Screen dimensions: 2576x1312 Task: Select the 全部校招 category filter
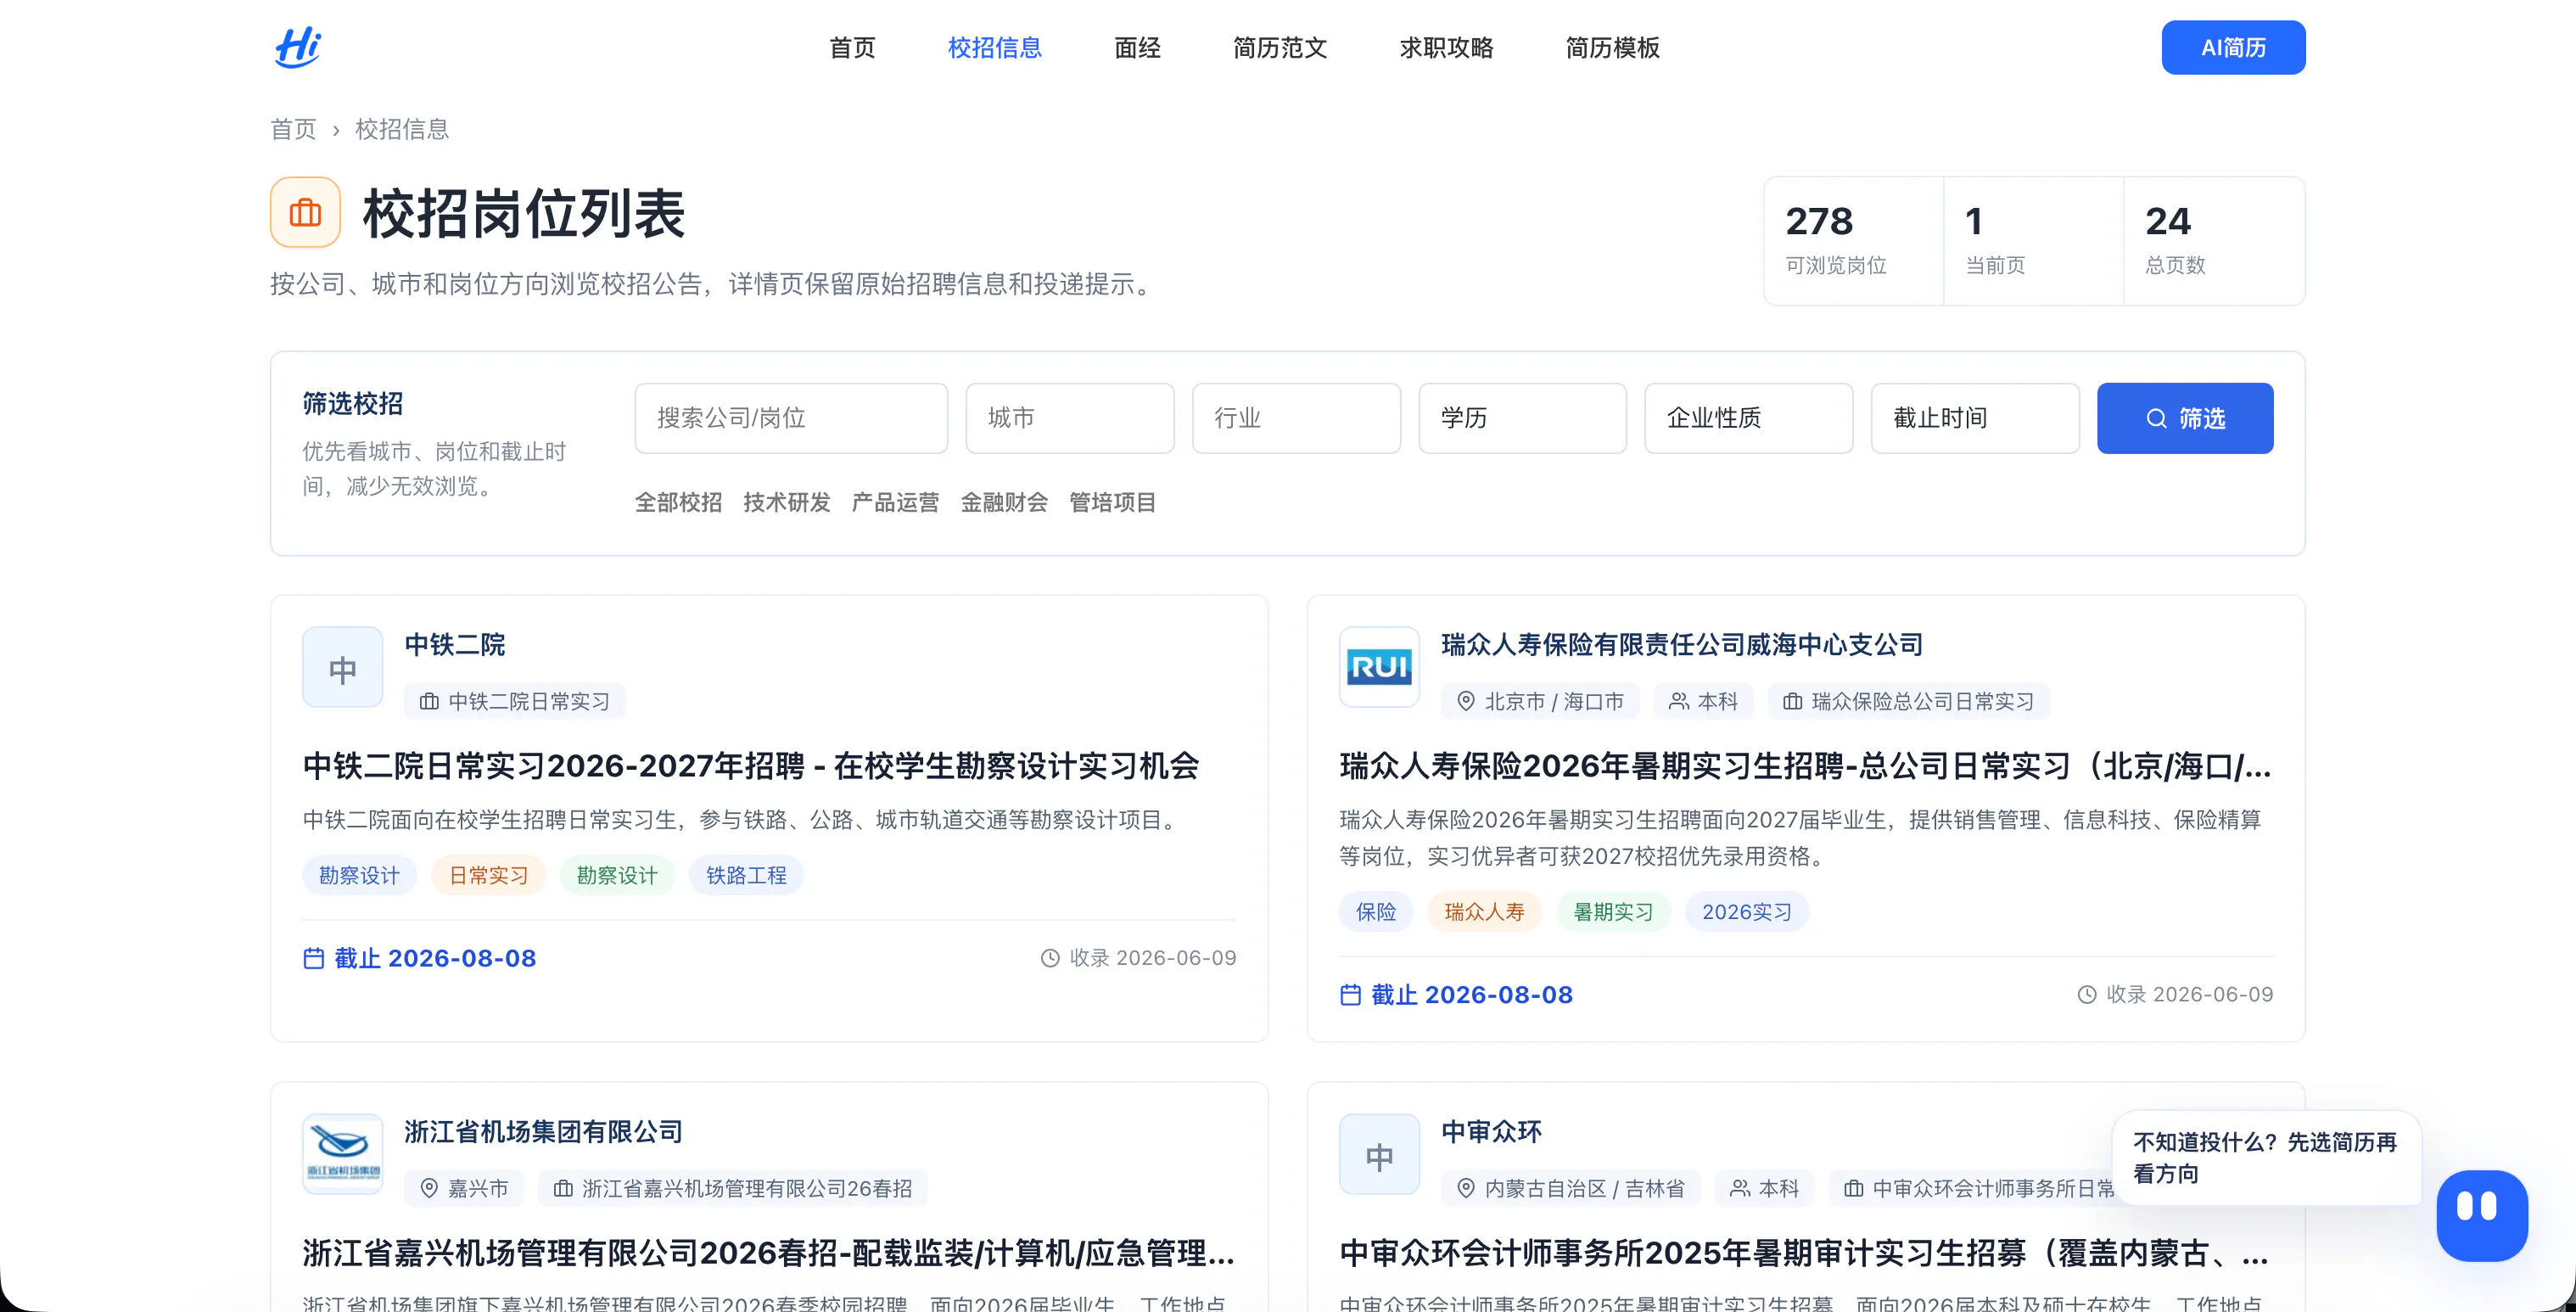678,502
